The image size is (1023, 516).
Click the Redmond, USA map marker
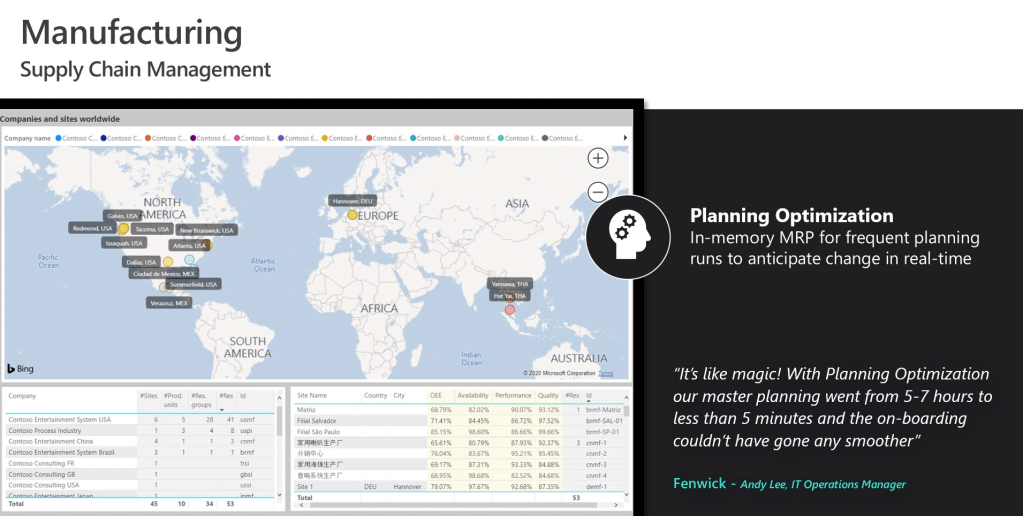click(x=123, y=229)
